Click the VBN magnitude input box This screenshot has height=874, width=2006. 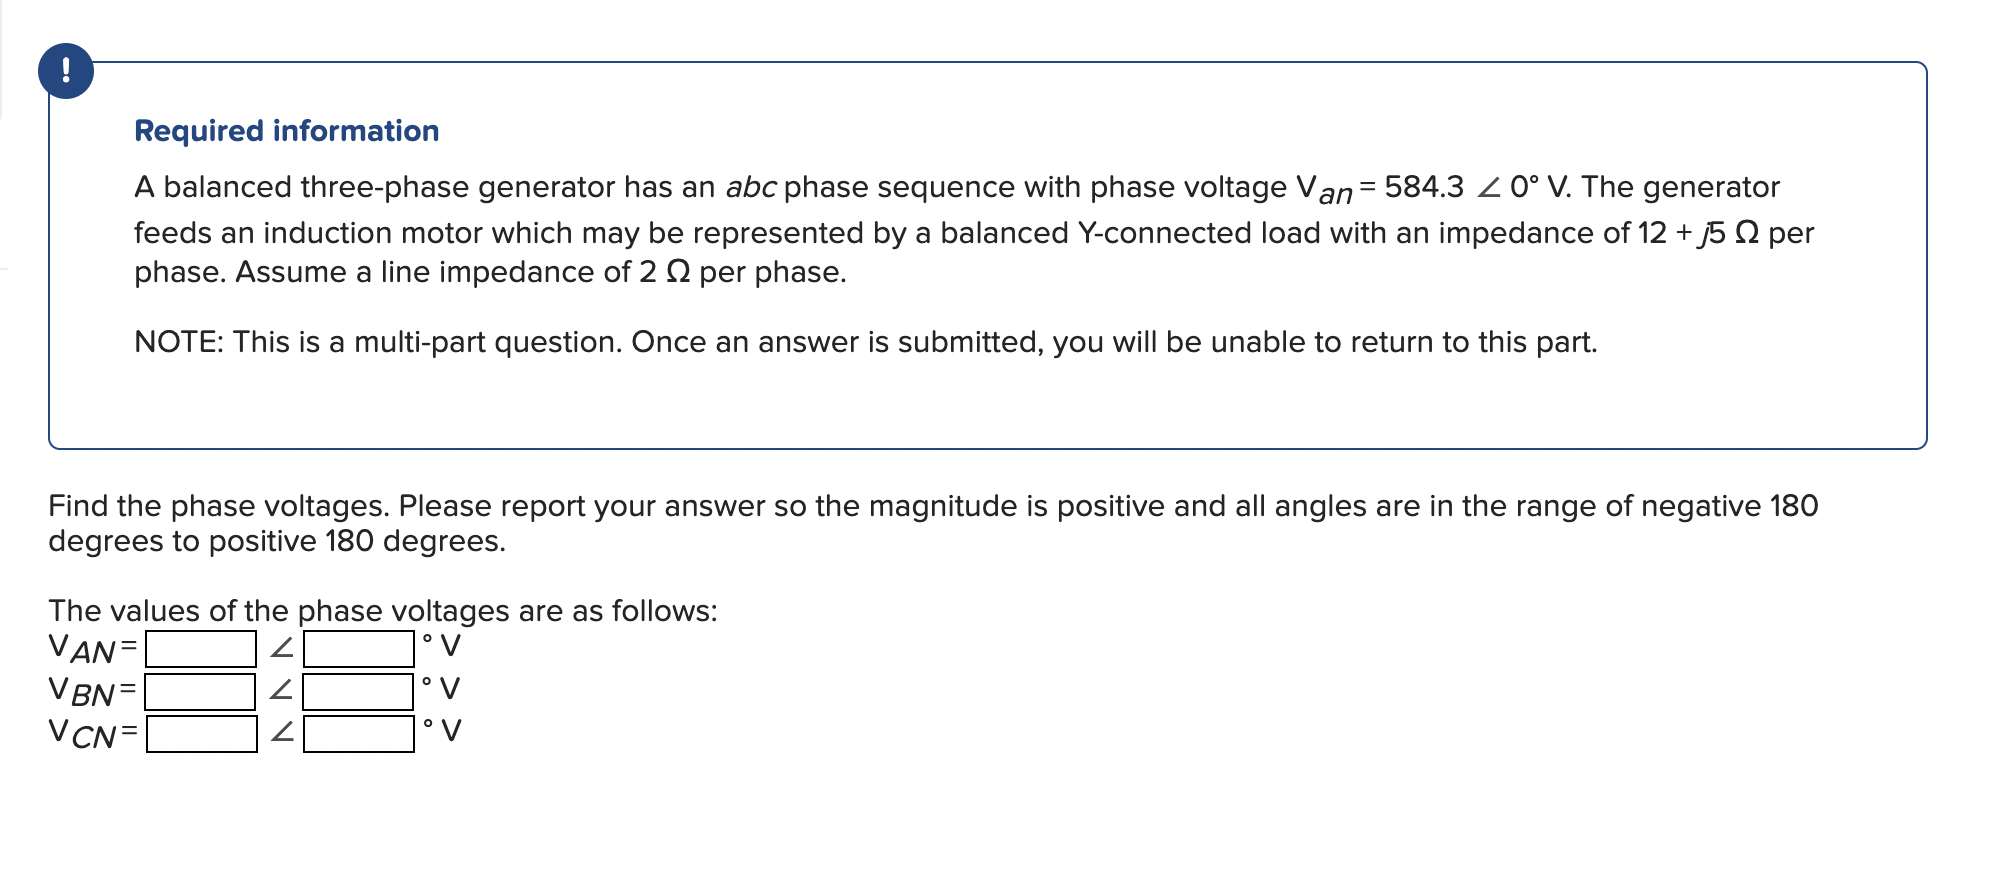pyautogui.click(x=200, y=691)
